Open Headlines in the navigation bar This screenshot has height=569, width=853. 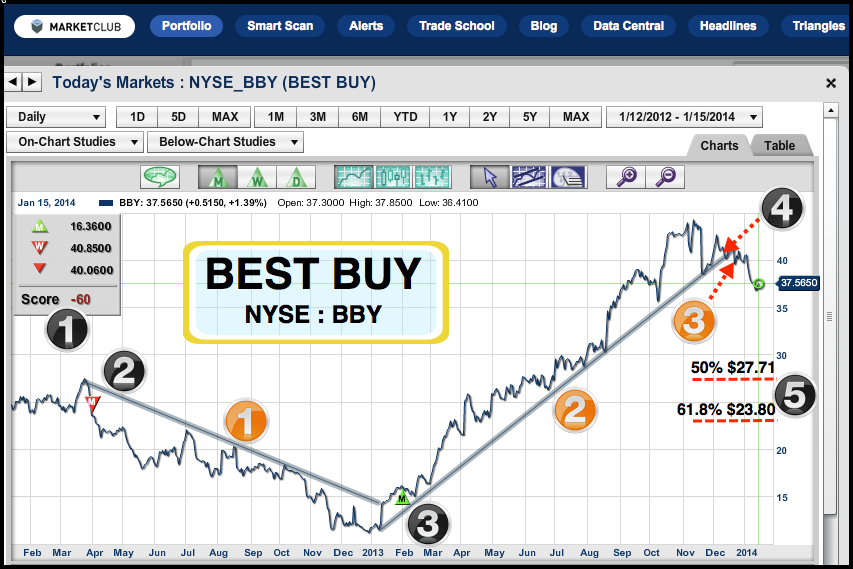point(728,26)
